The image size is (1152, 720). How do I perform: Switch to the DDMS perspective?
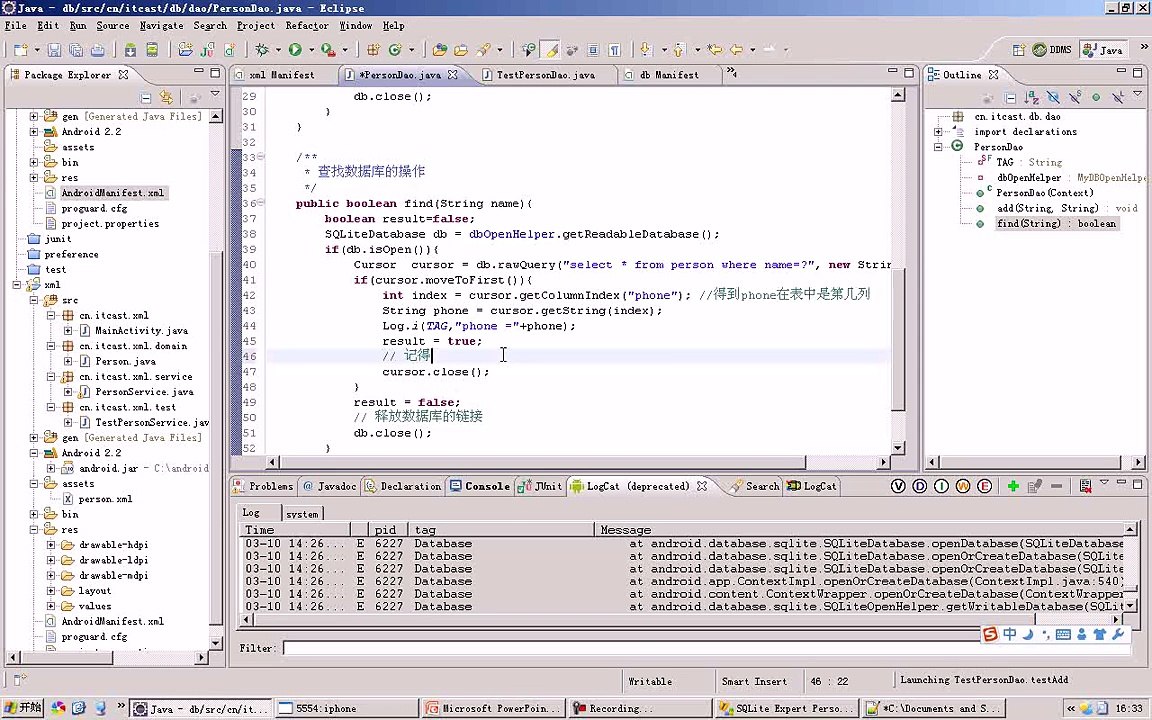point(1052,50)
